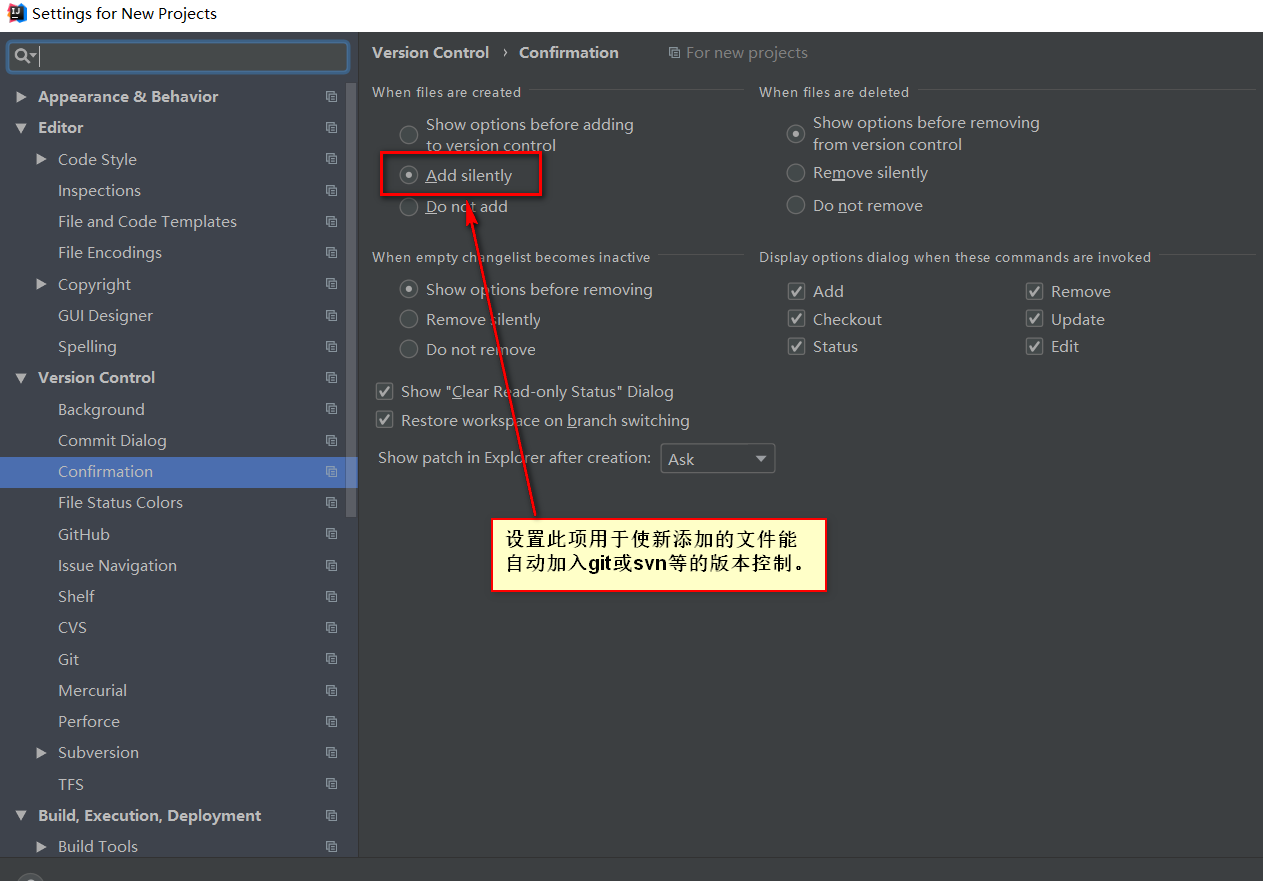Click the search magnifier icon

pos(25,56)
